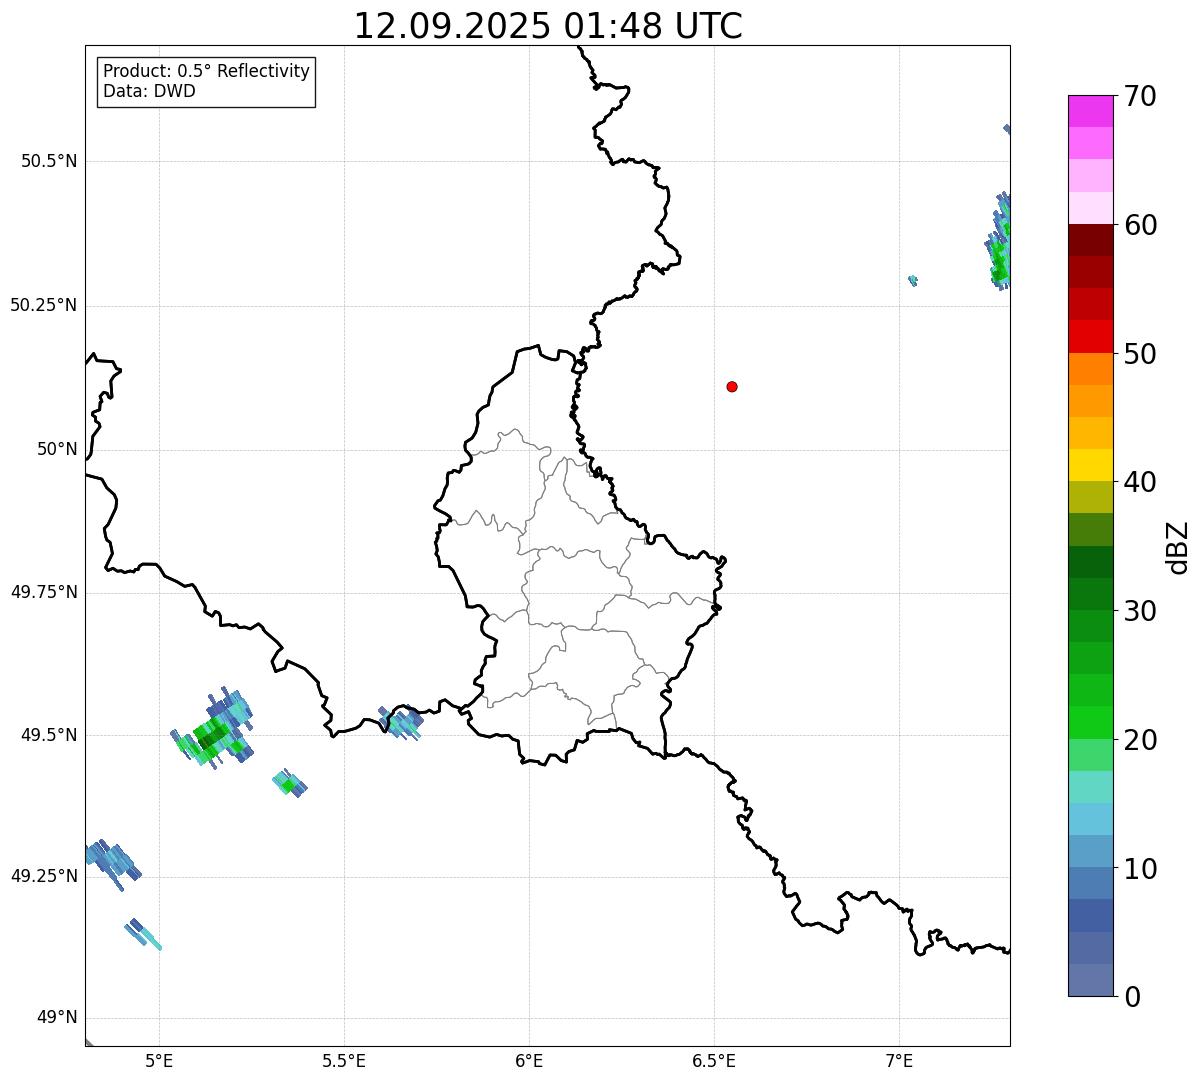Click the "70" colorbar tick label
The height and width of the screenshot is (1081, 1202).
click(1139, 96)
